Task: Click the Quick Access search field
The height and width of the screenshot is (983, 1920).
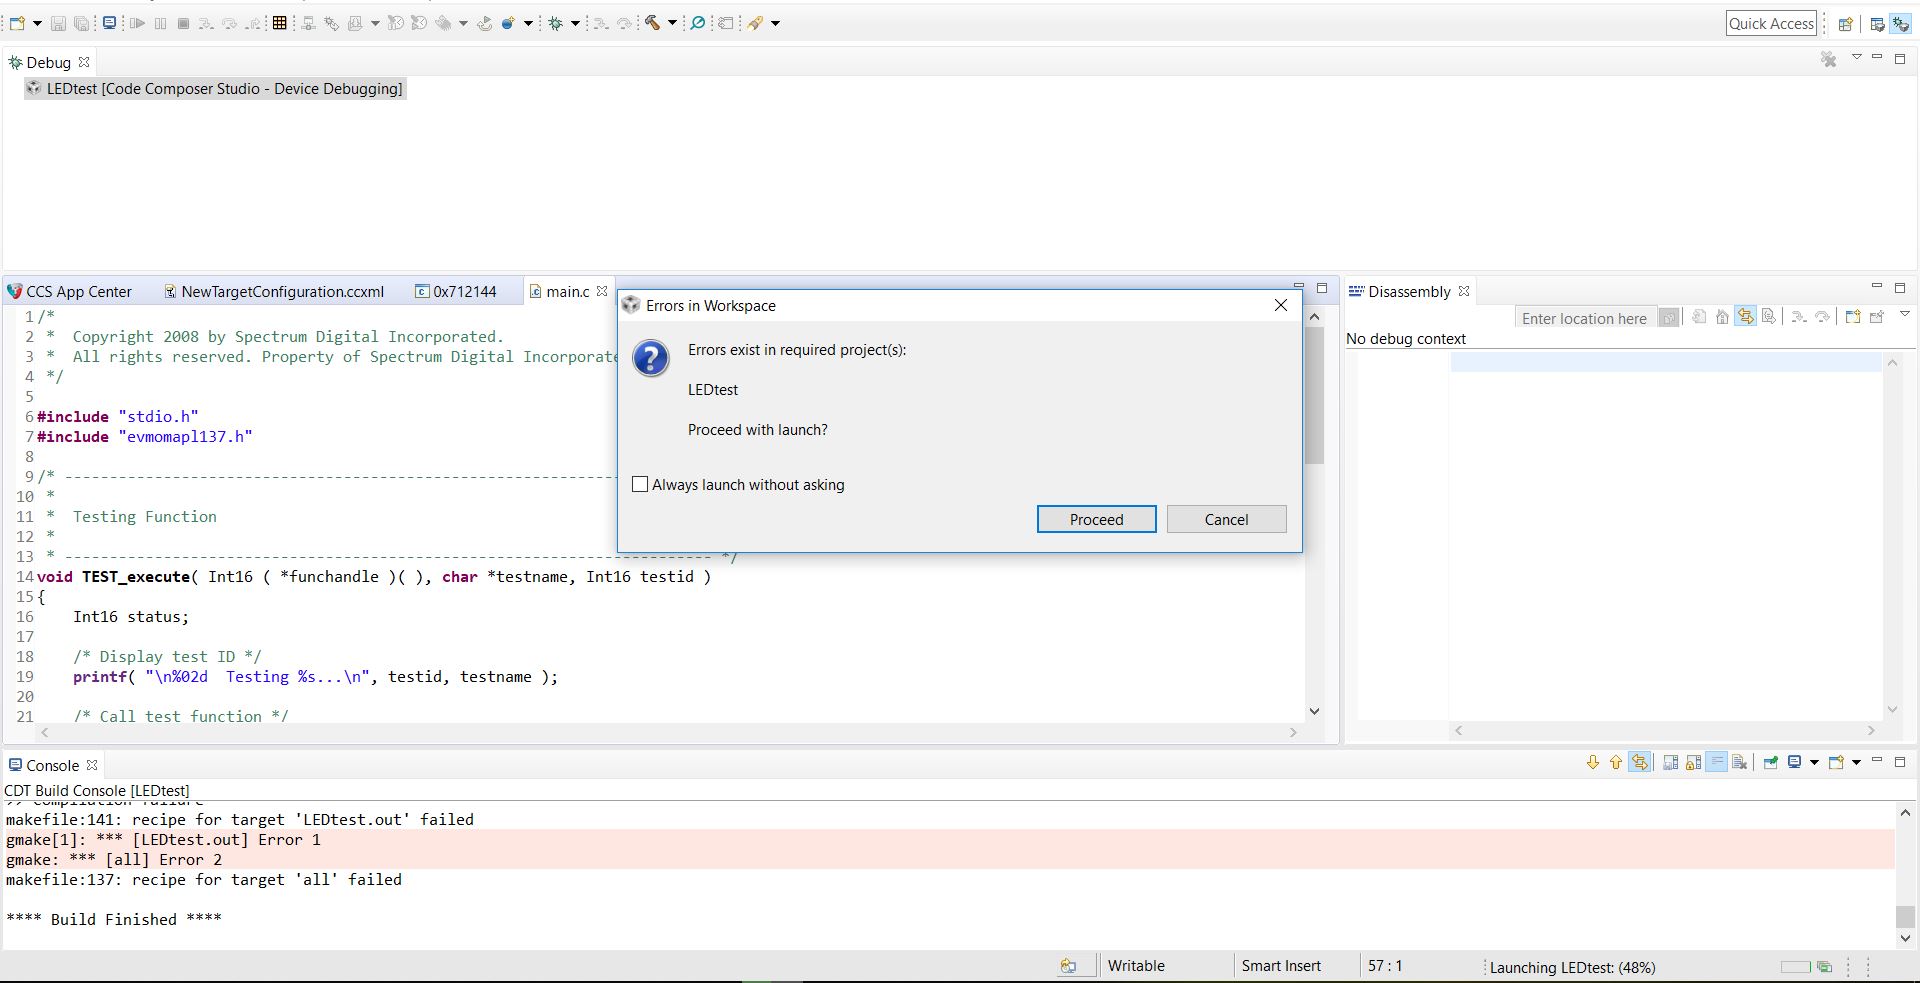Action: coord(1771,23)
